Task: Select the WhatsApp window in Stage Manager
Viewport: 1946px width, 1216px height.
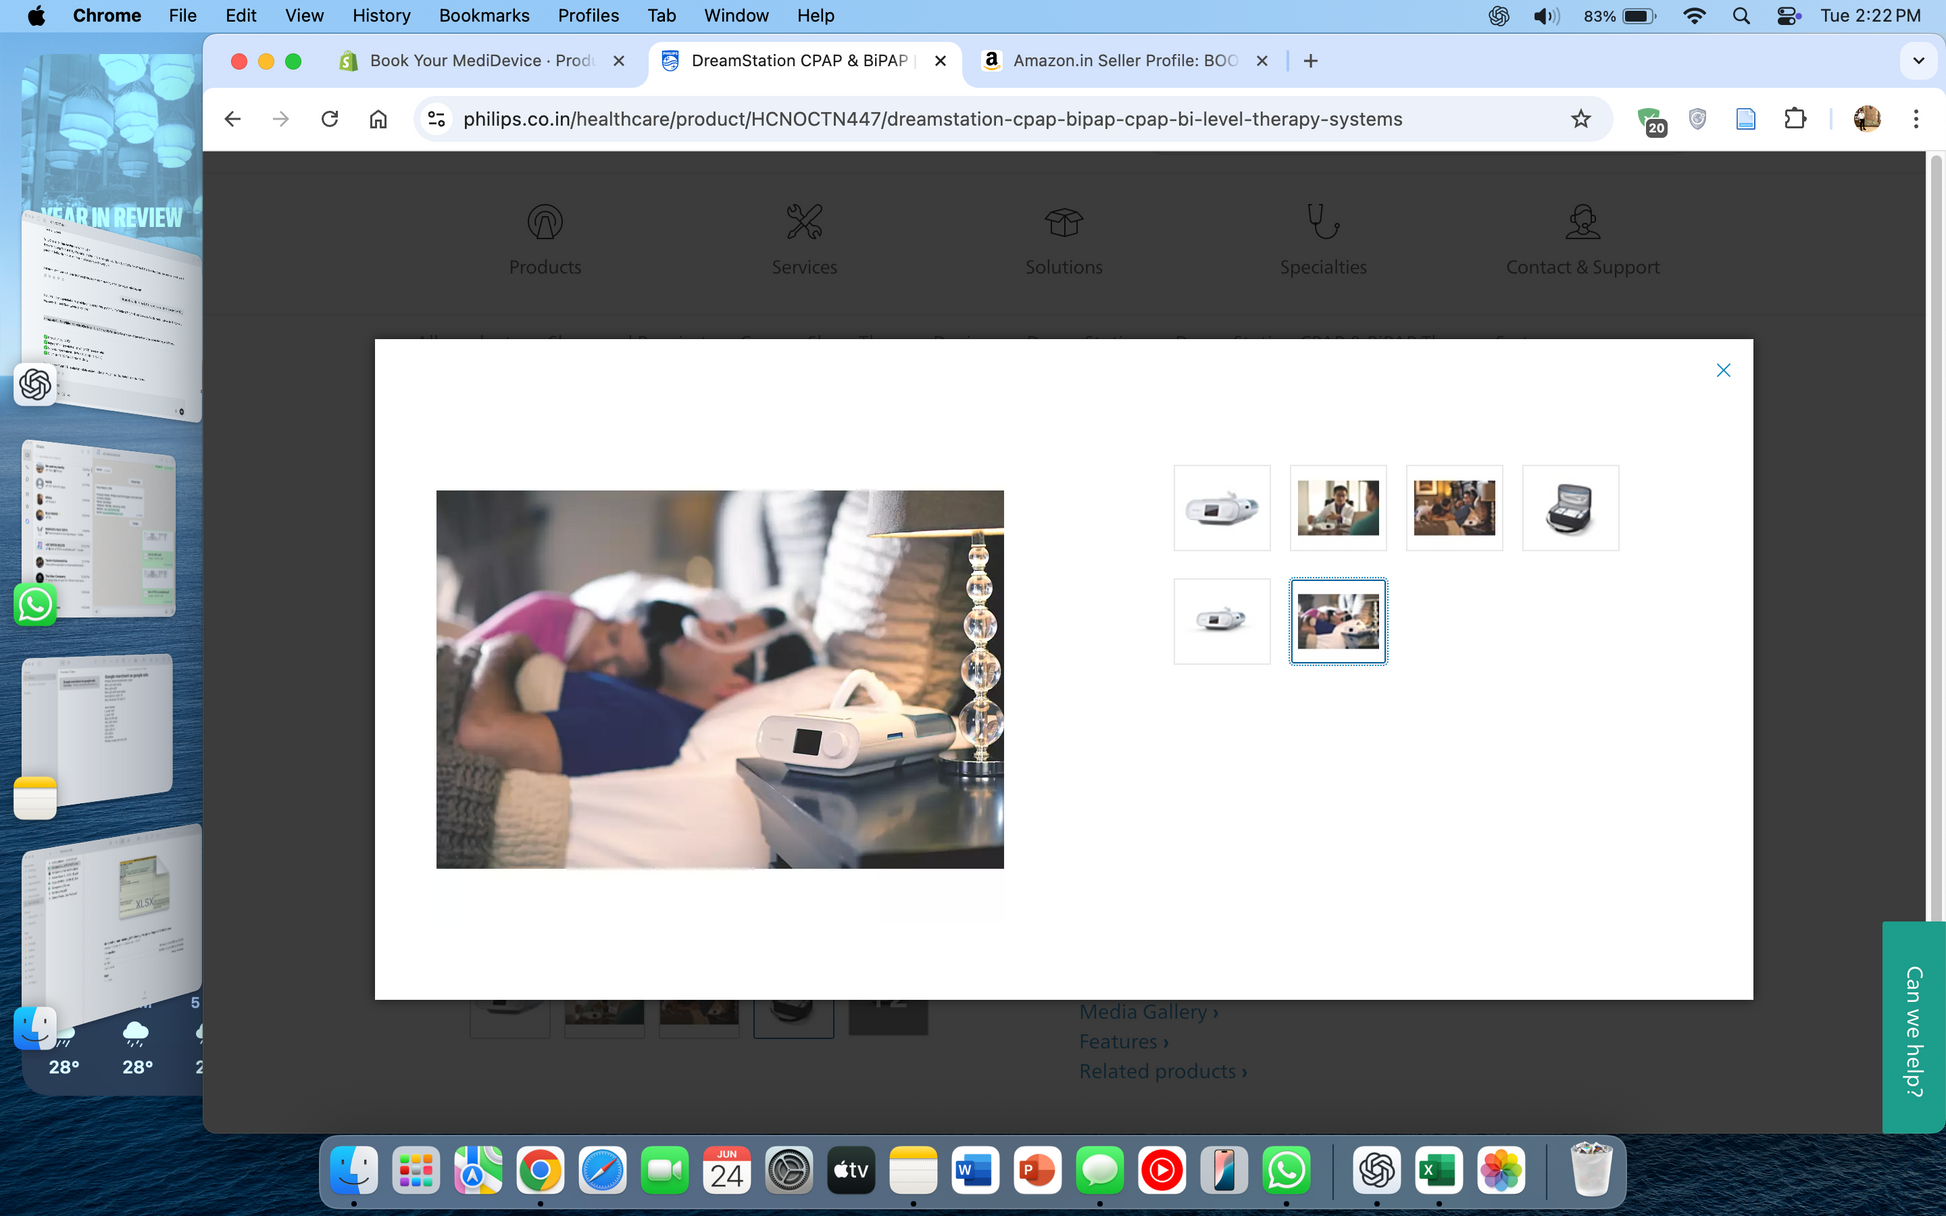Action: point(99,530)
